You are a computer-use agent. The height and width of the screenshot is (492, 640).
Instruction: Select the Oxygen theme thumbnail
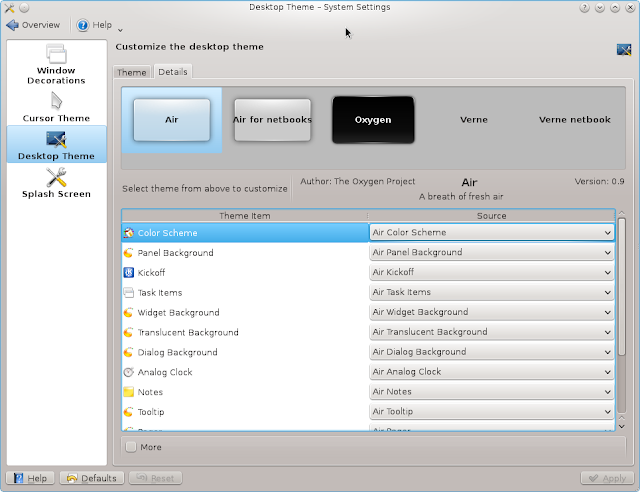tap(373, 120)
